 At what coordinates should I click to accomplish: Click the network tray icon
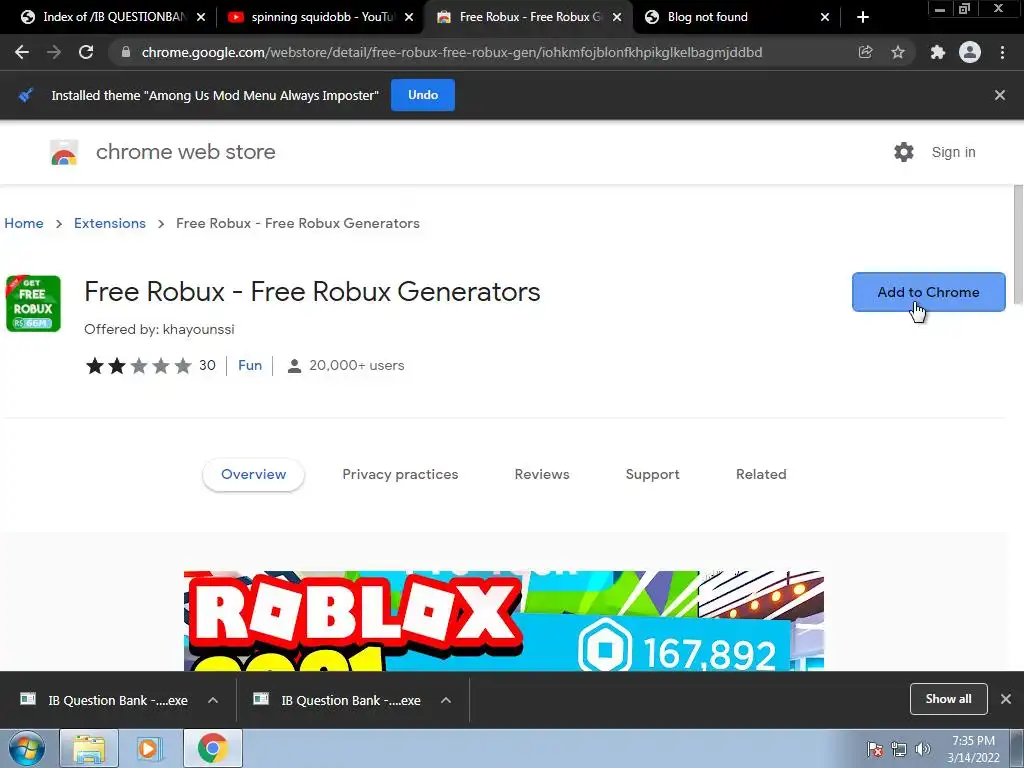[899, 749]
